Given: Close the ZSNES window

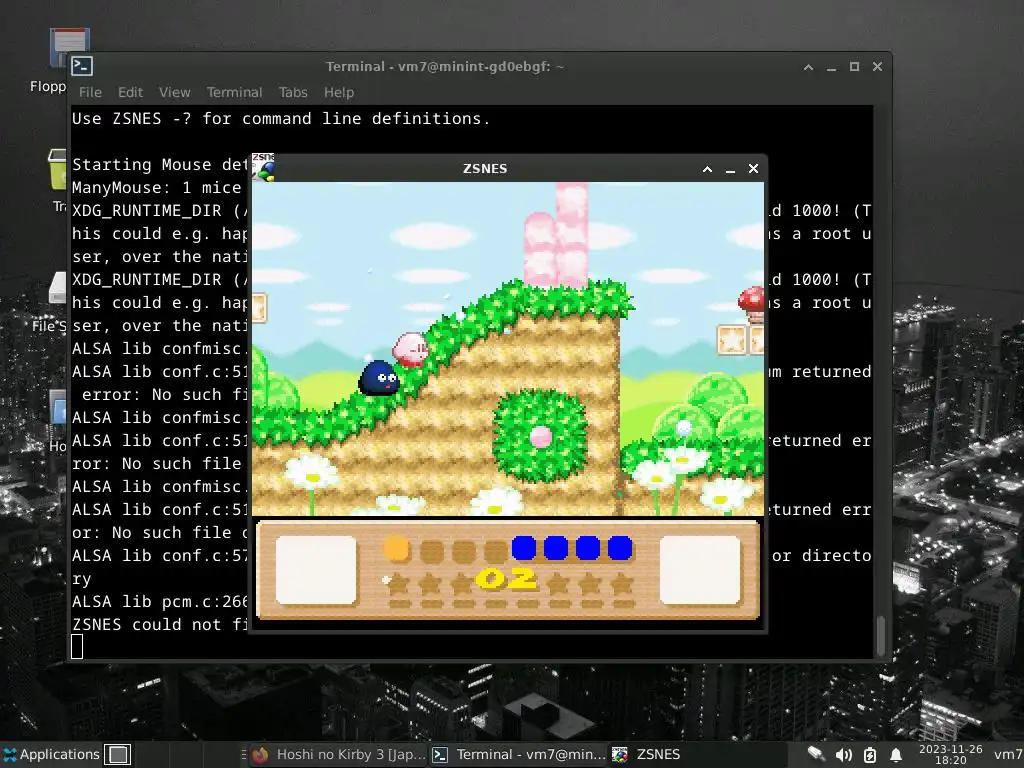Looking at the screenshot, I should click(x=753, y=168).
